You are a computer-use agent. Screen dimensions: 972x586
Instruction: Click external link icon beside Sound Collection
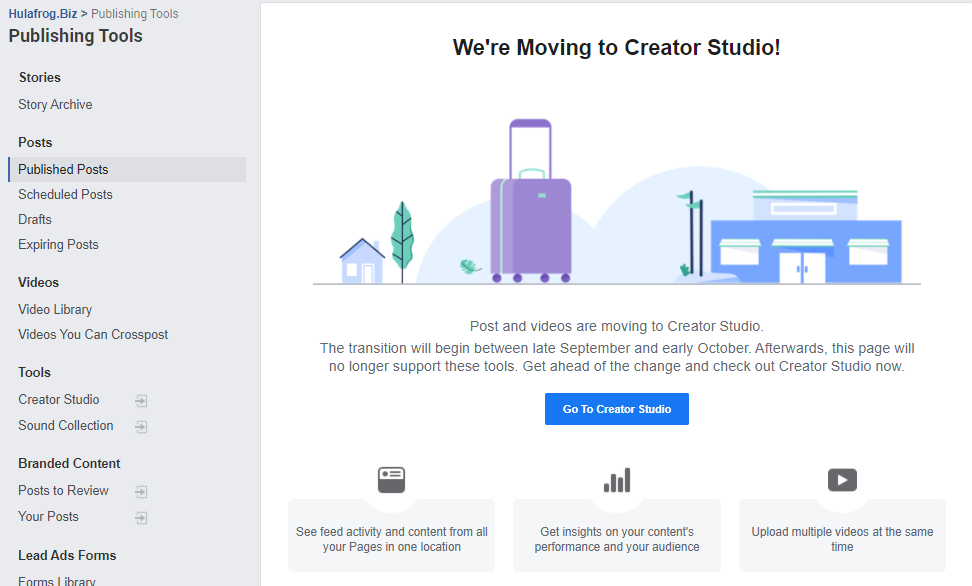pos(141,426)
